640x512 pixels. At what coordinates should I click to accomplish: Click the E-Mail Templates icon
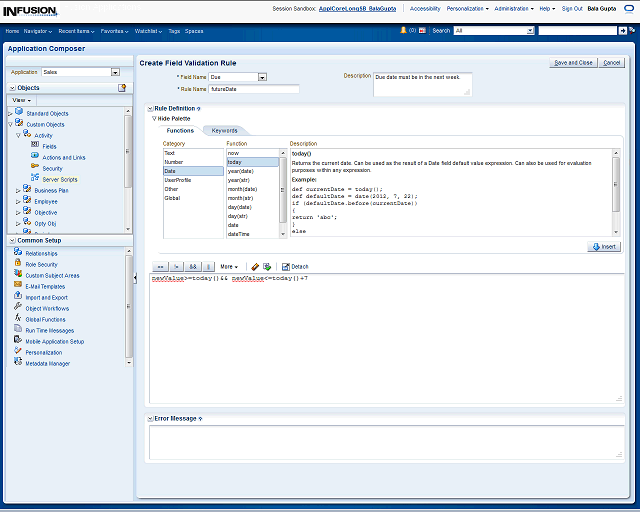point(18,286)
